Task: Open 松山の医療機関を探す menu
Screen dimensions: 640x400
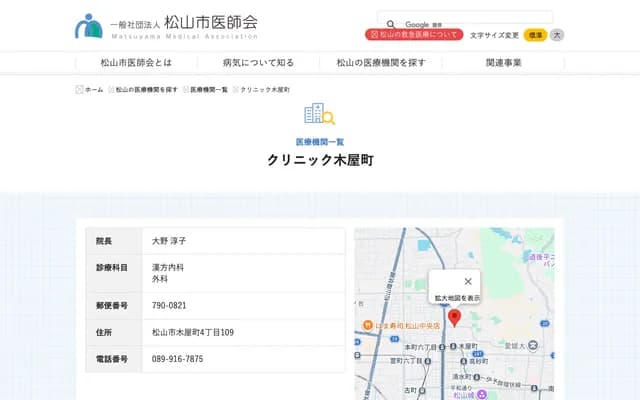Action: (381, 62)
